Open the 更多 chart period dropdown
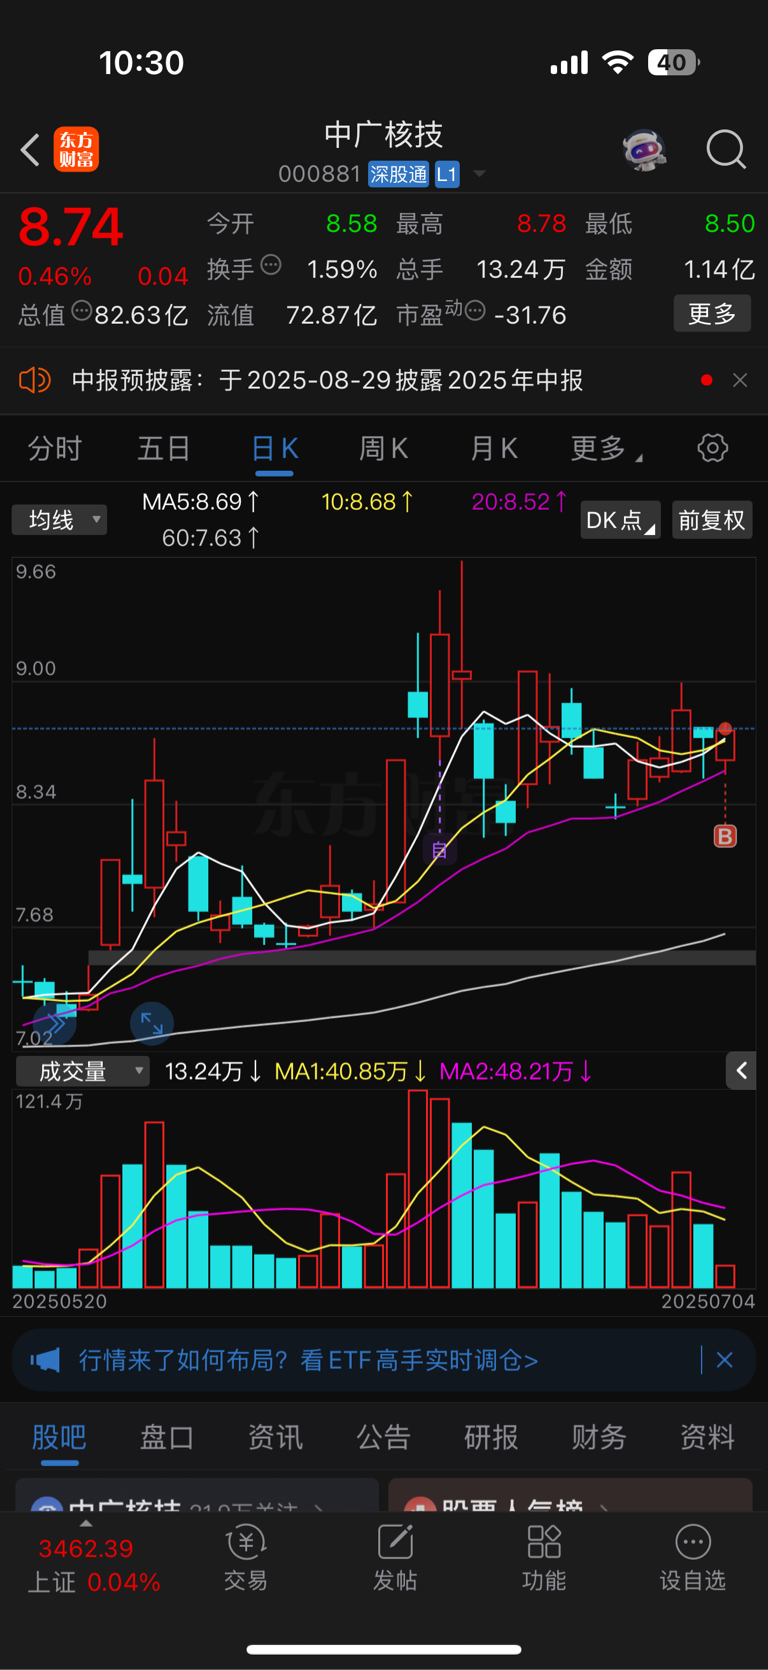Image resolution: width=768 pixels, height=1670 pixels. [x=606, y=448]
